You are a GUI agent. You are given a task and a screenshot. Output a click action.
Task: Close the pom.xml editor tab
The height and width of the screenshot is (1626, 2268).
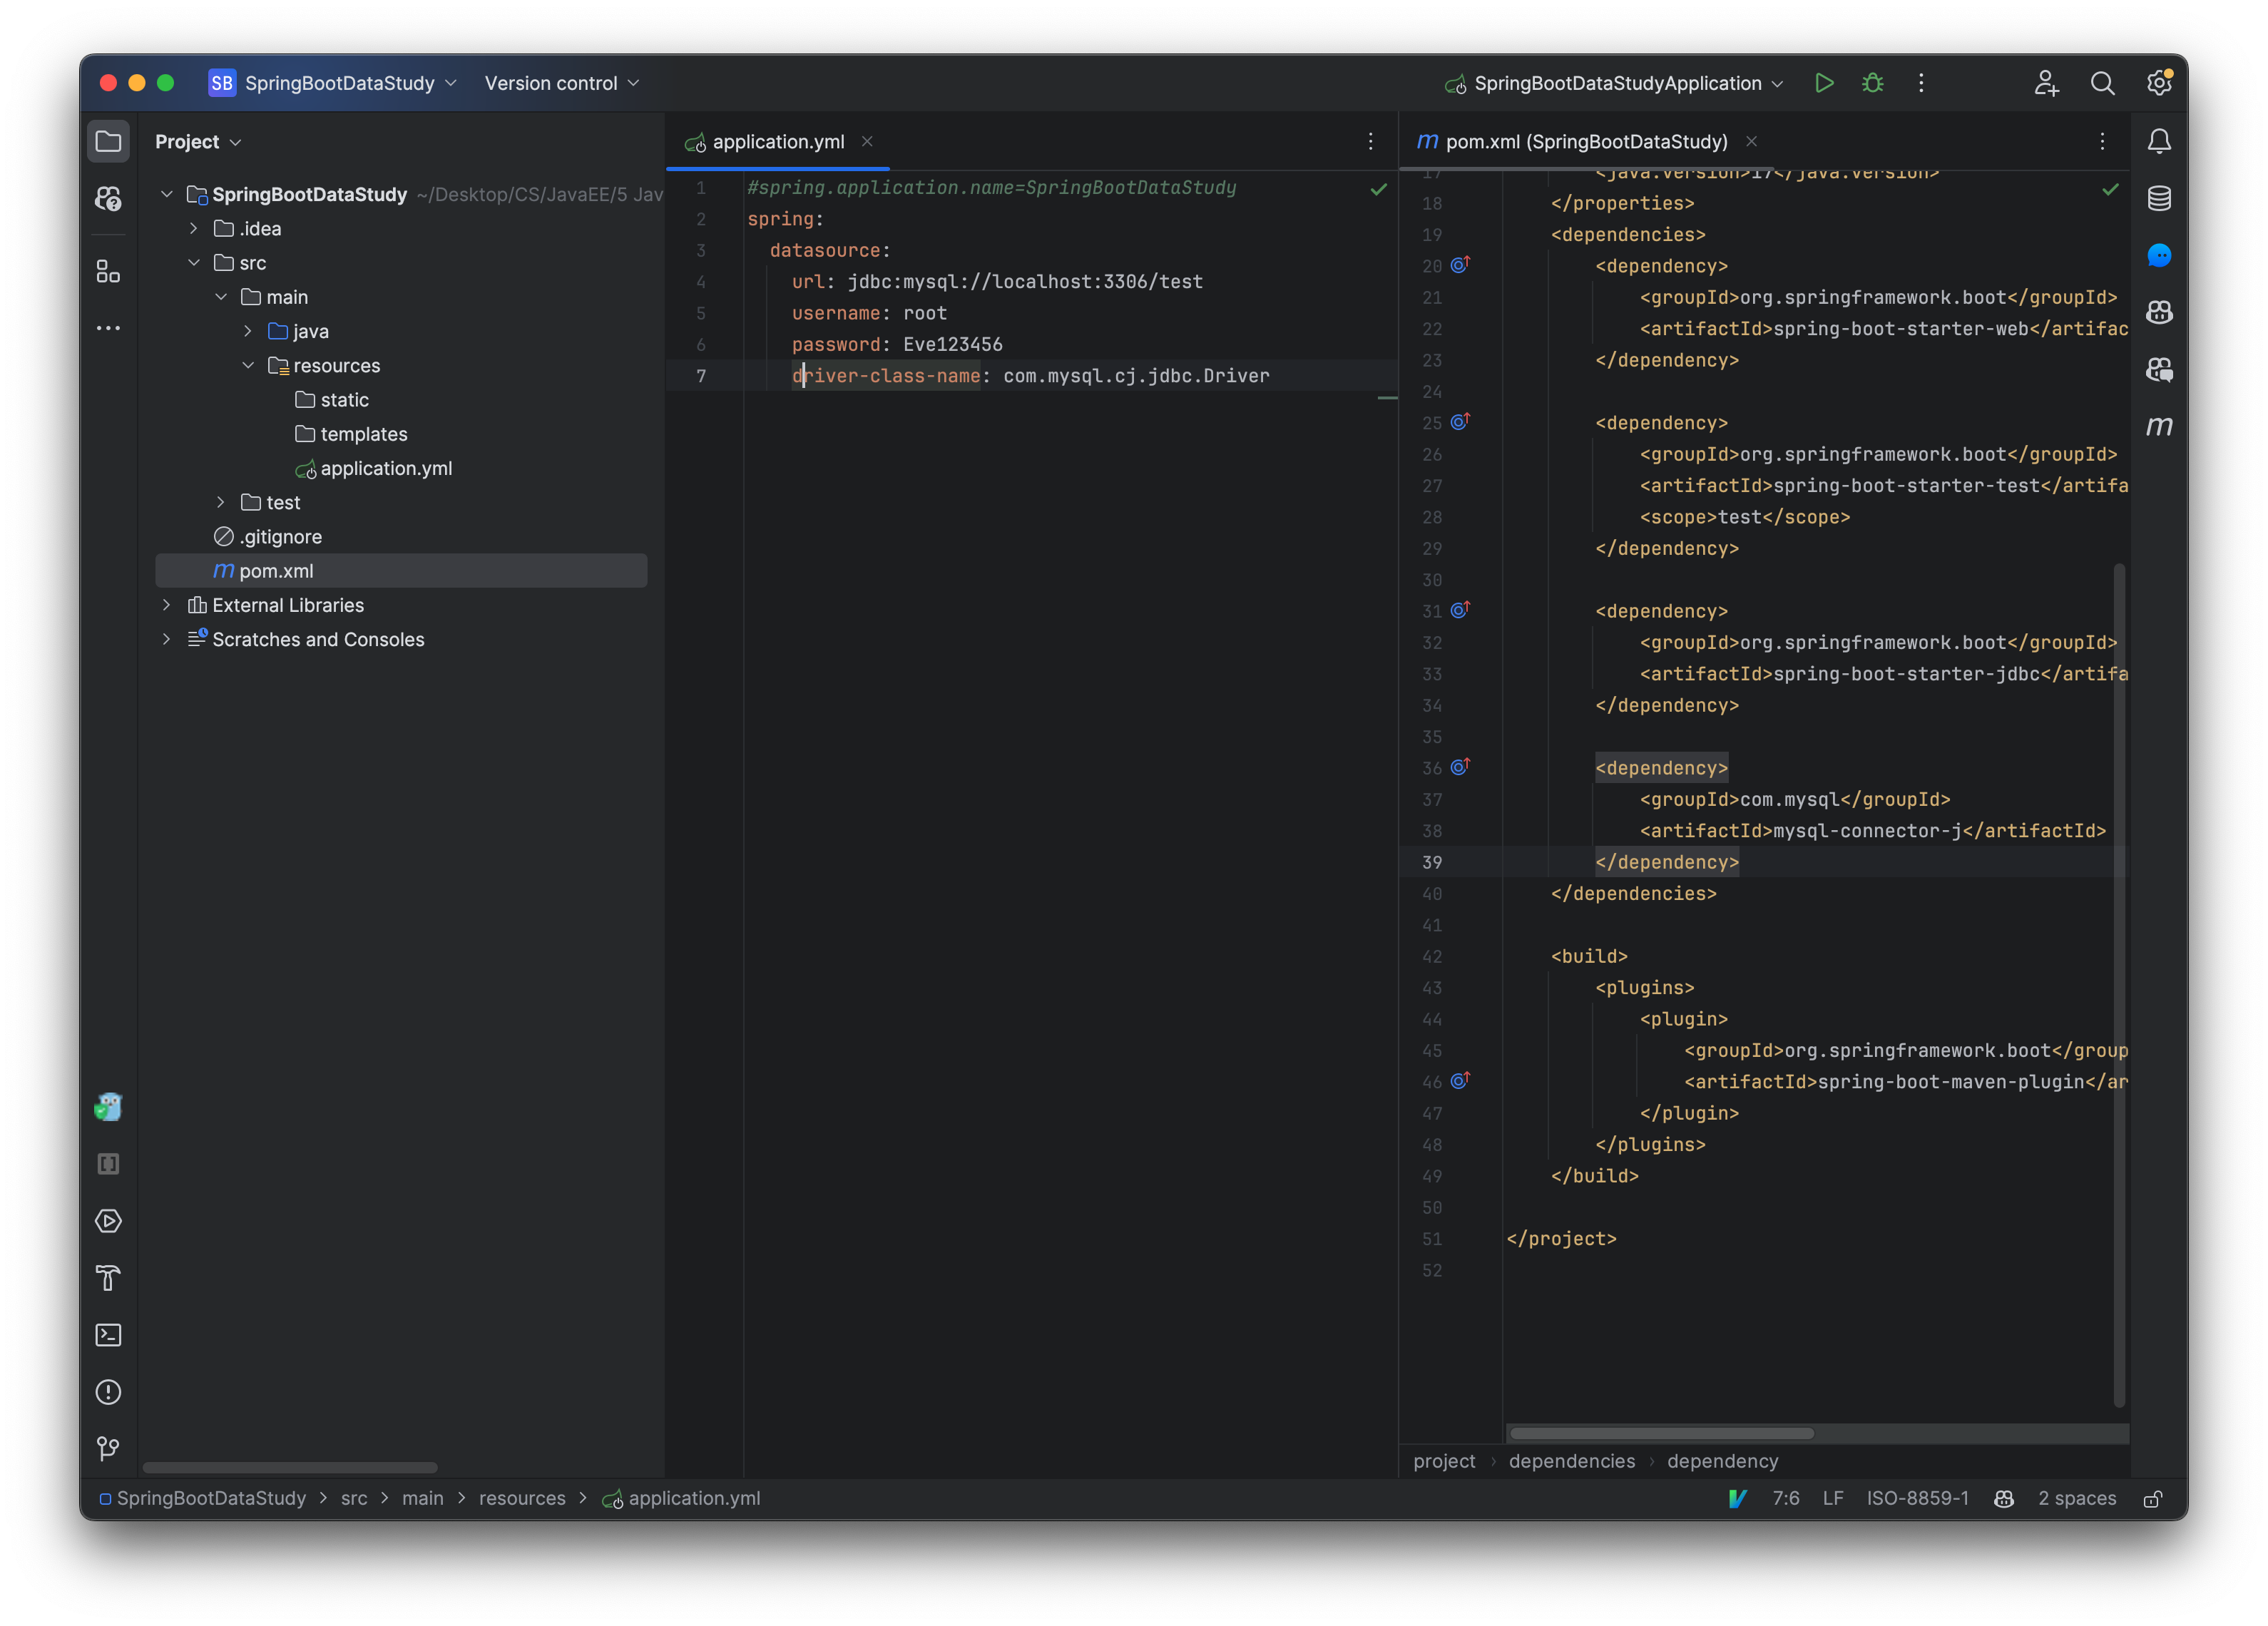coord(1751,141)
